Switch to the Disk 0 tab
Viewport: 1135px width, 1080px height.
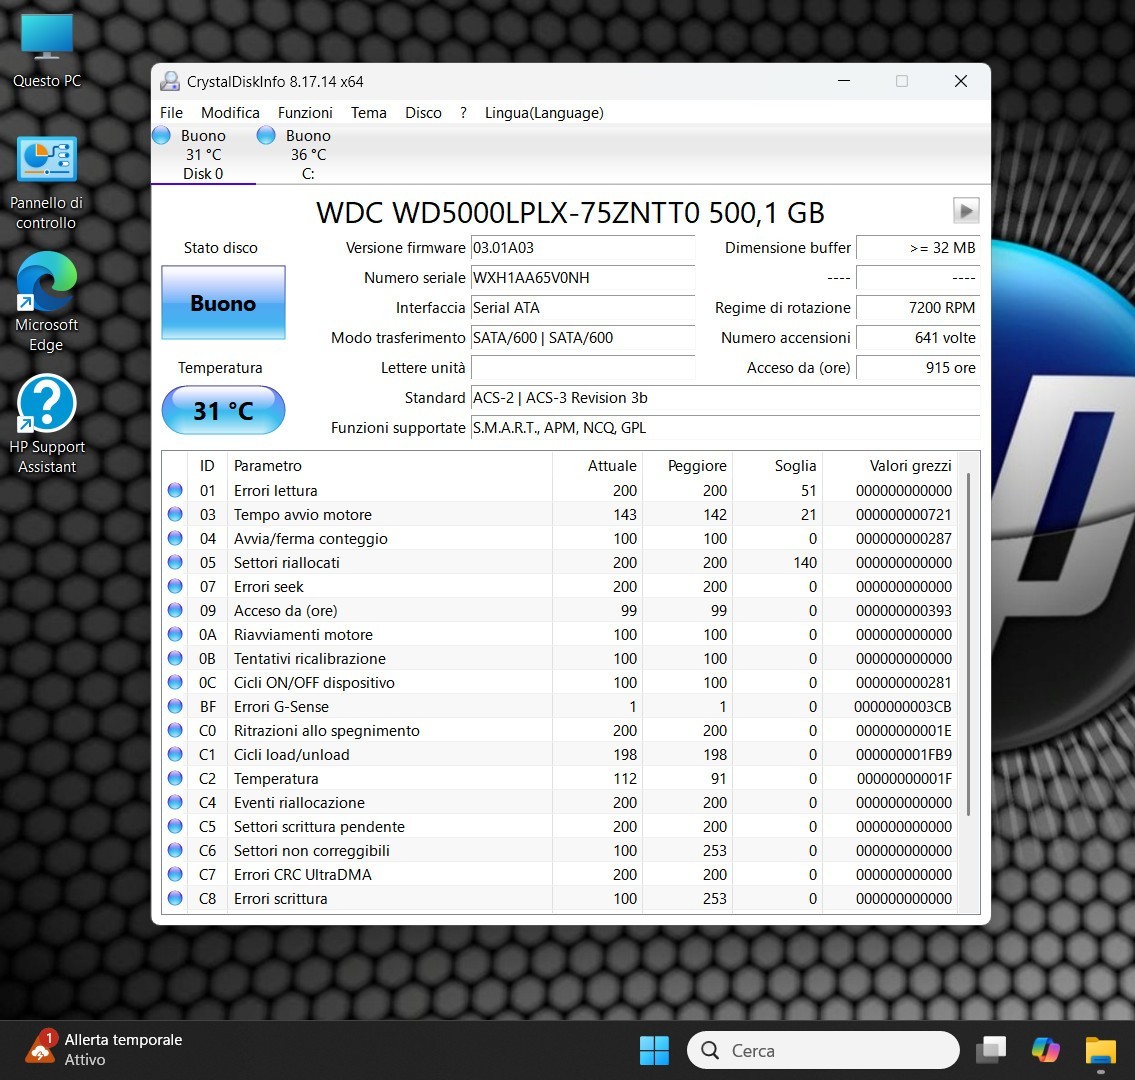[203, 154]
